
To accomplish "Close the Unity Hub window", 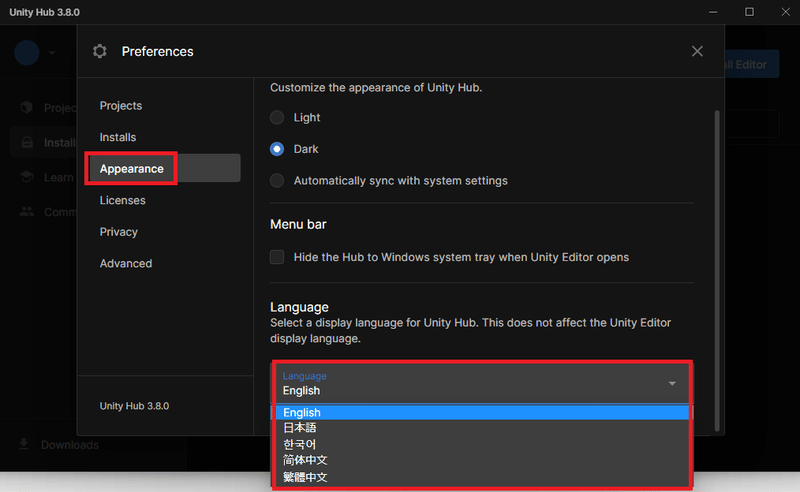I will coord(785,12).
